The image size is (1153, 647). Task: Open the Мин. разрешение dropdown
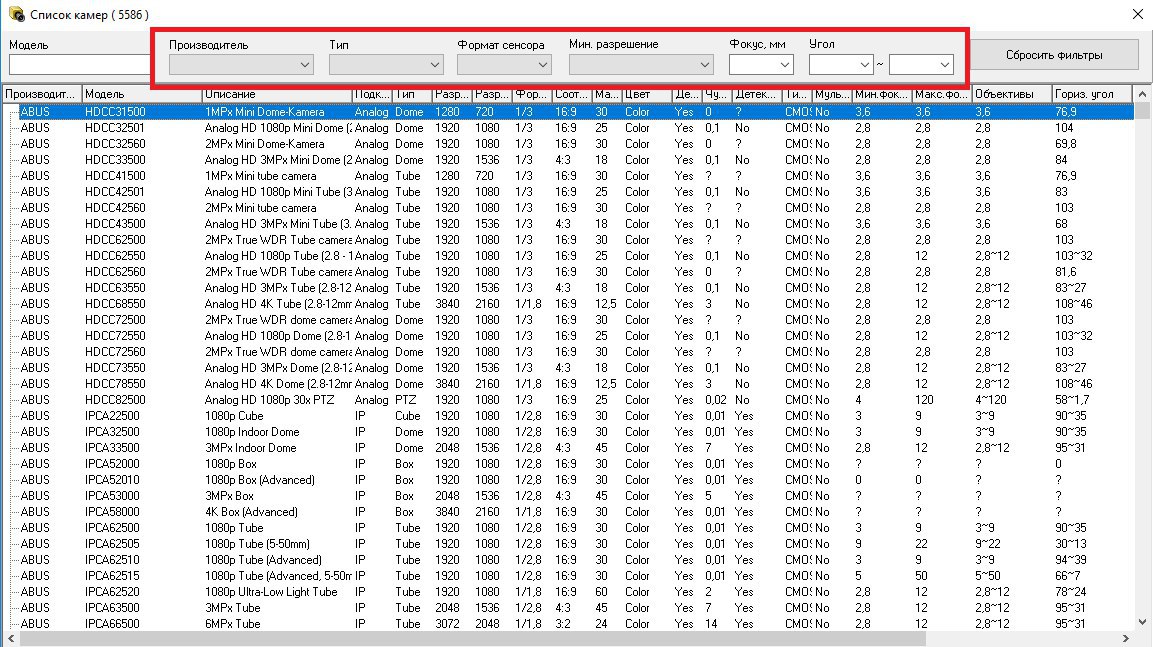pos(641,65)
